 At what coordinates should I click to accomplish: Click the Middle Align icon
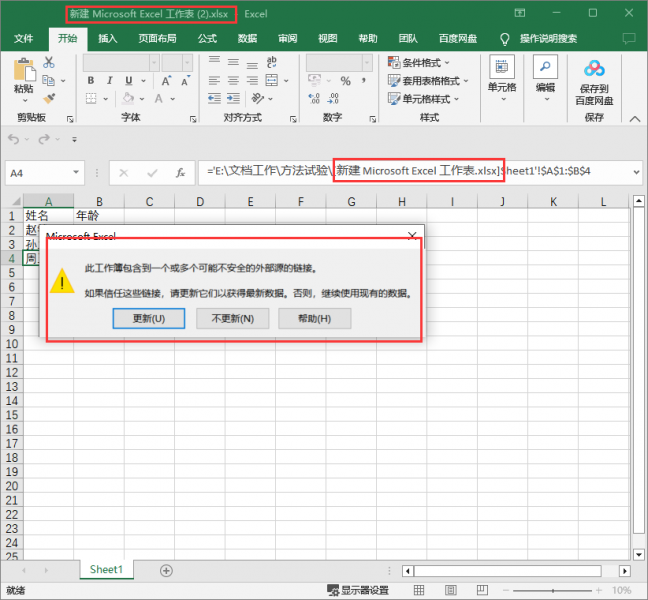pyautogui.click(x=233, y=62)
